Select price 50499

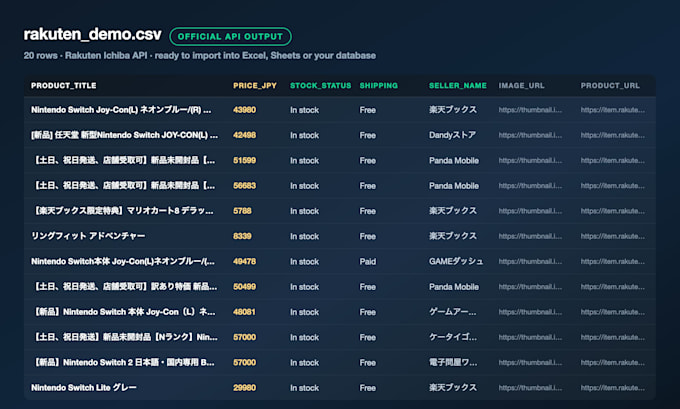point(244,286)
